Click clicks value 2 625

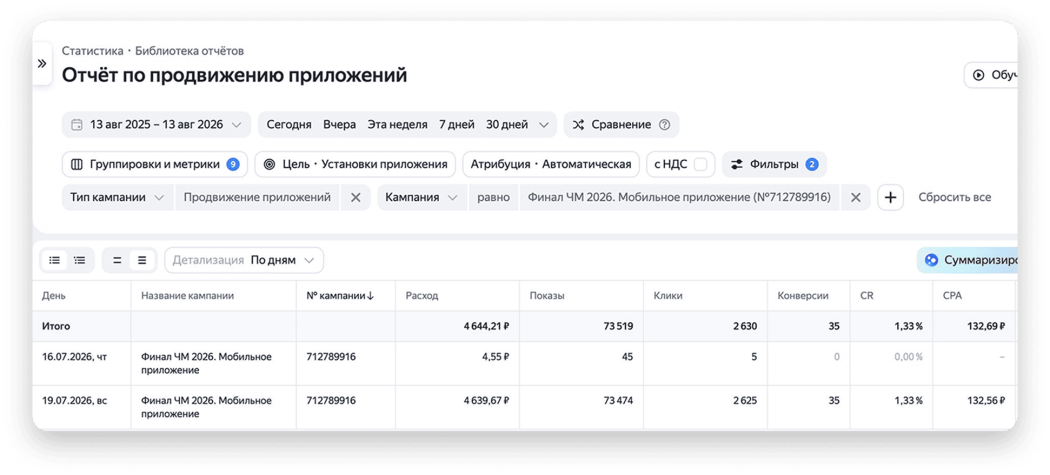744,401
